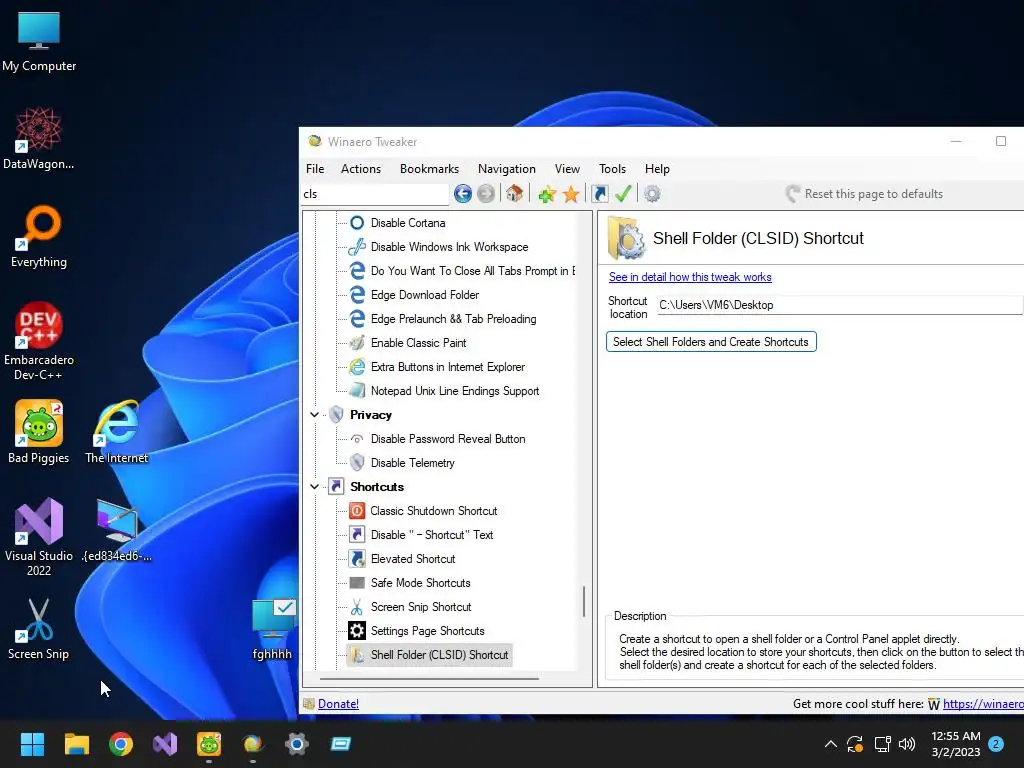Select the {ed834ed6- desktop icon
The image size is (1024, 768).
click(117, 530)
